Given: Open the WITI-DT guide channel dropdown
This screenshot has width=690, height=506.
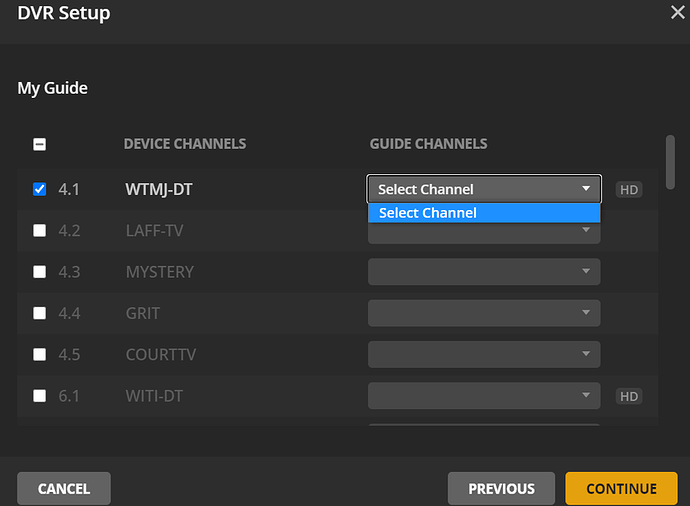Looking at the screenshot, I should tap(484, 395).
